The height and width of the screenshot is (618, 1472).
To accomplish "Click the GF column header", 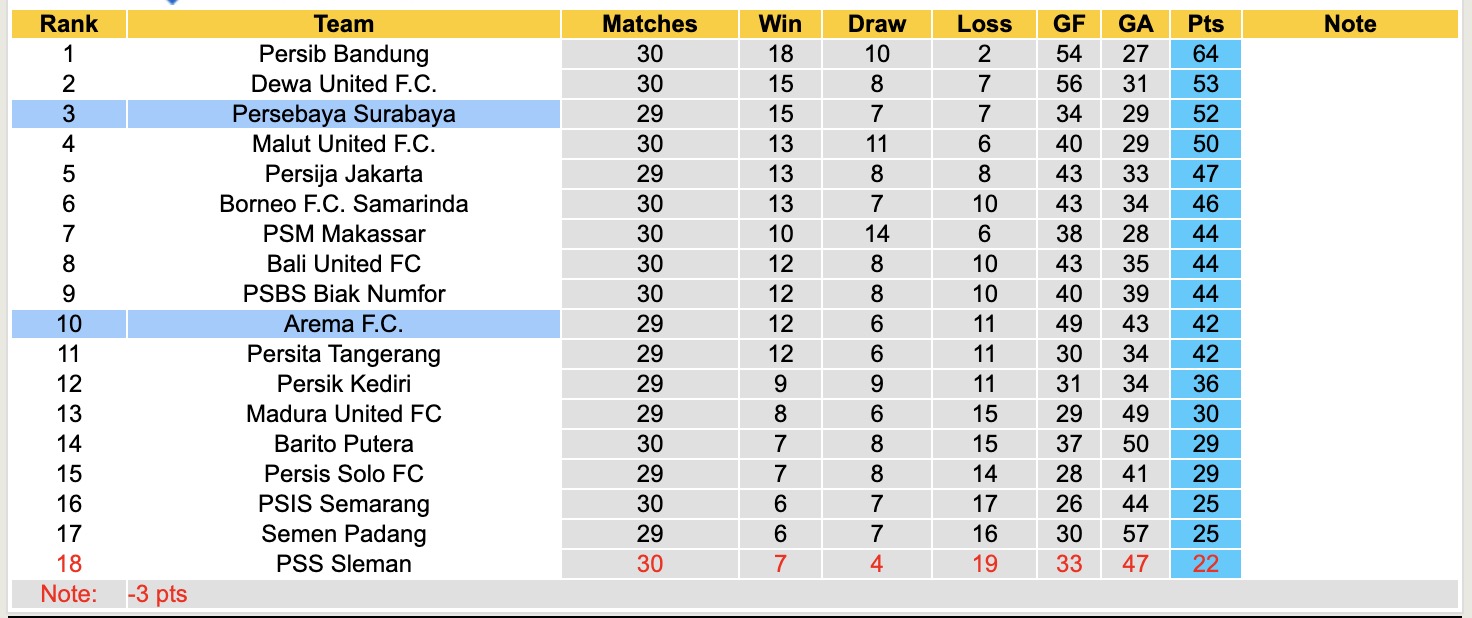I will pyautogui.click(x=1068, y=24).
